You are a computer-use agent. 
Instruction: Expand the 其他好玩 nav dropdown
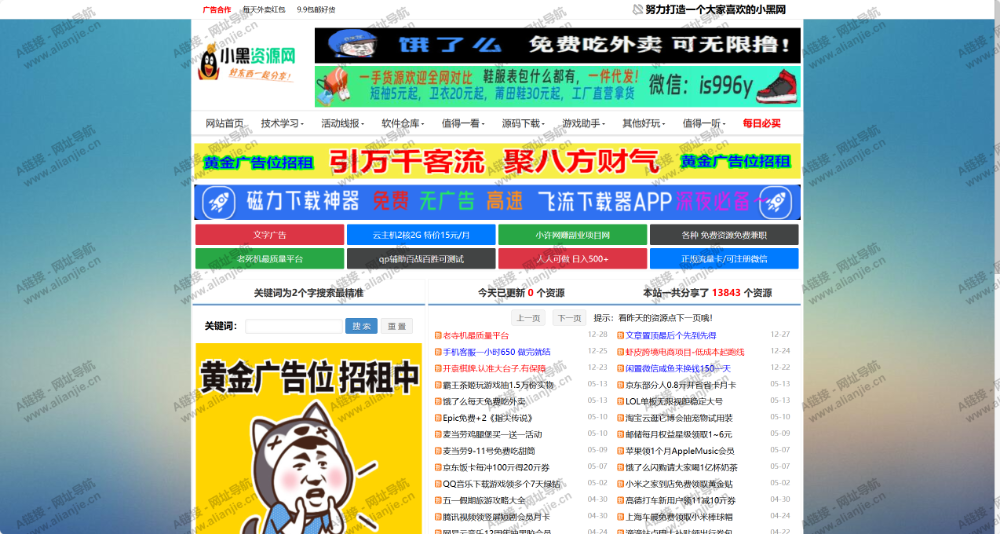[644, 124]
